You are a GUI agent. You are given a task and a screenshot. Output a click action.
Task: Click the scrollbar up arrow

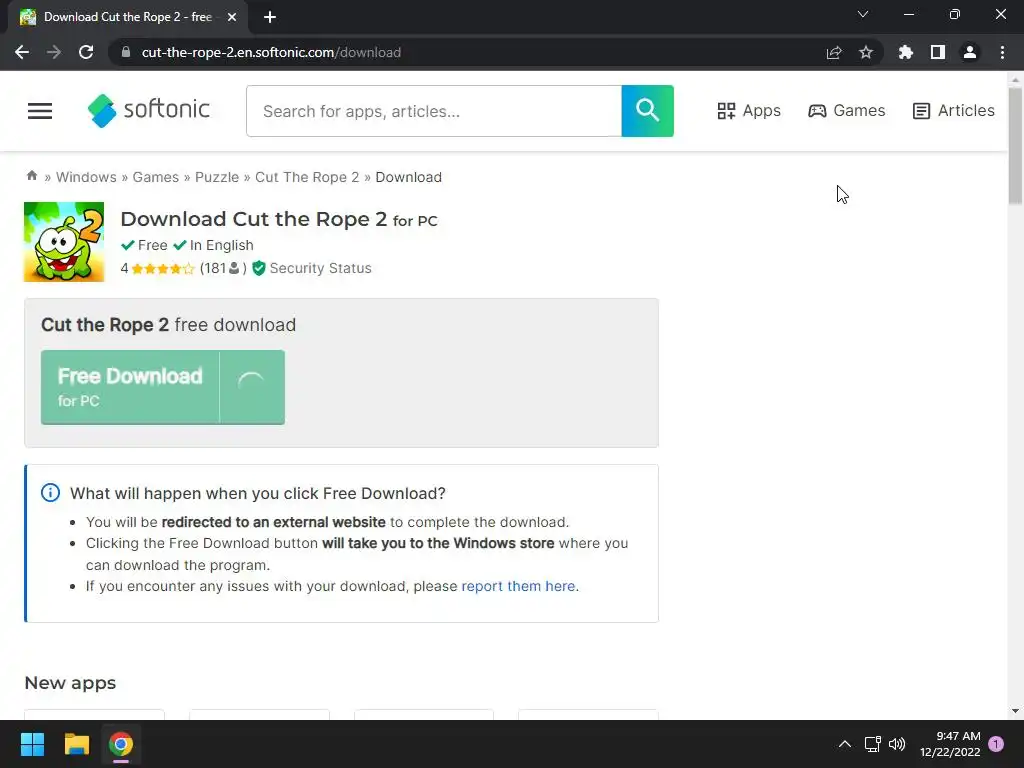tap(1015, 80)
